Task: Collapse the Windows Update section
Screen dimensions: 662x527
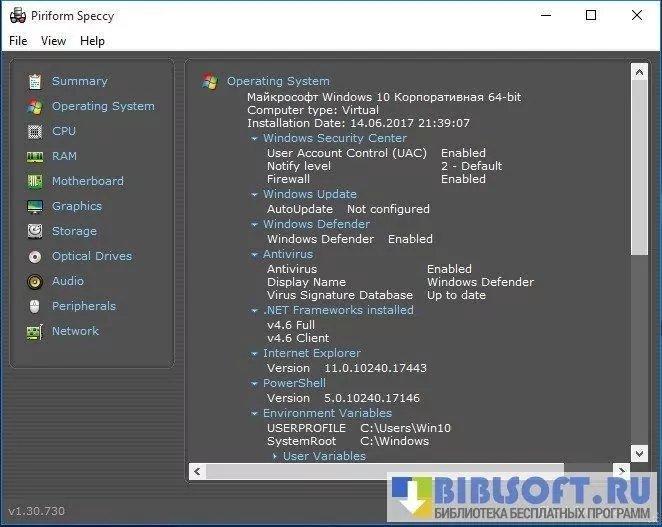Action: coord(255,195)
